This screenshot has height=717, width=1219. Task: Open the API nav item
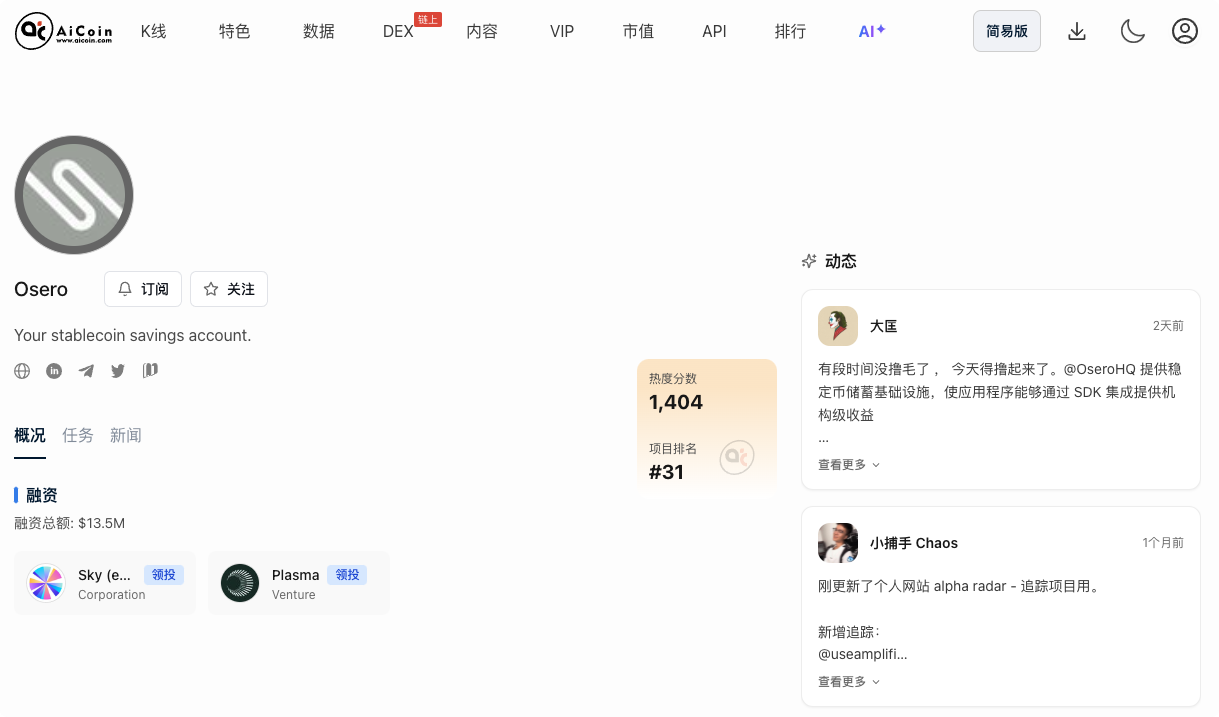point(714,31)
